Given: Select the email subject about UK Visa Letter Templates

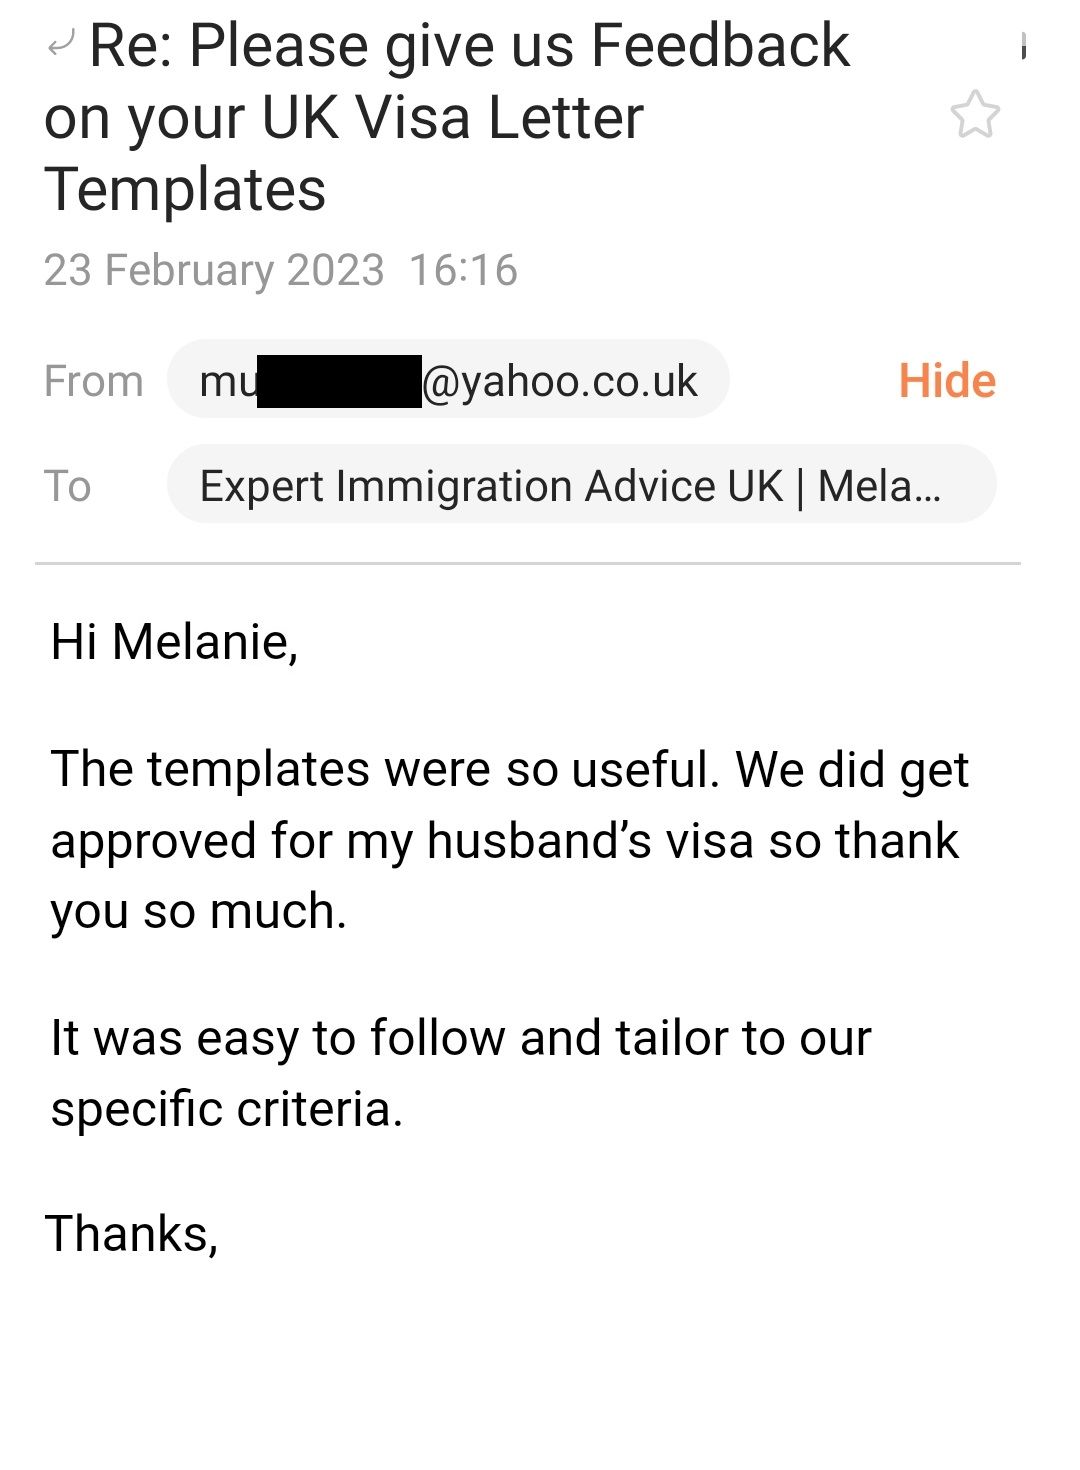Looking at the screenshot, I should point(447,118).
